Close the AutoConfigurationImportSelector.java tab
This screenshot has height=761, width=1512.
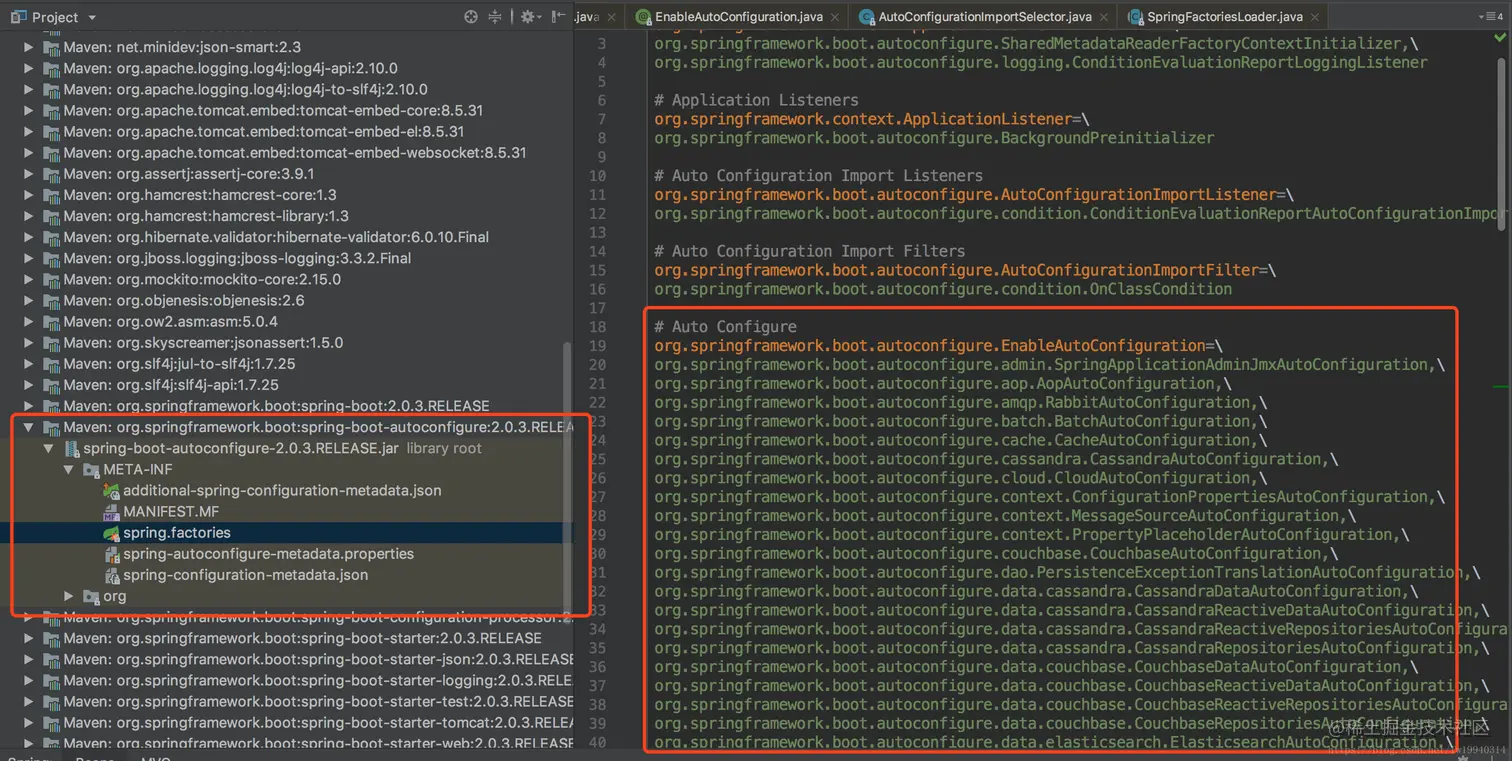pyautogui.click(x=1104, y=17)
